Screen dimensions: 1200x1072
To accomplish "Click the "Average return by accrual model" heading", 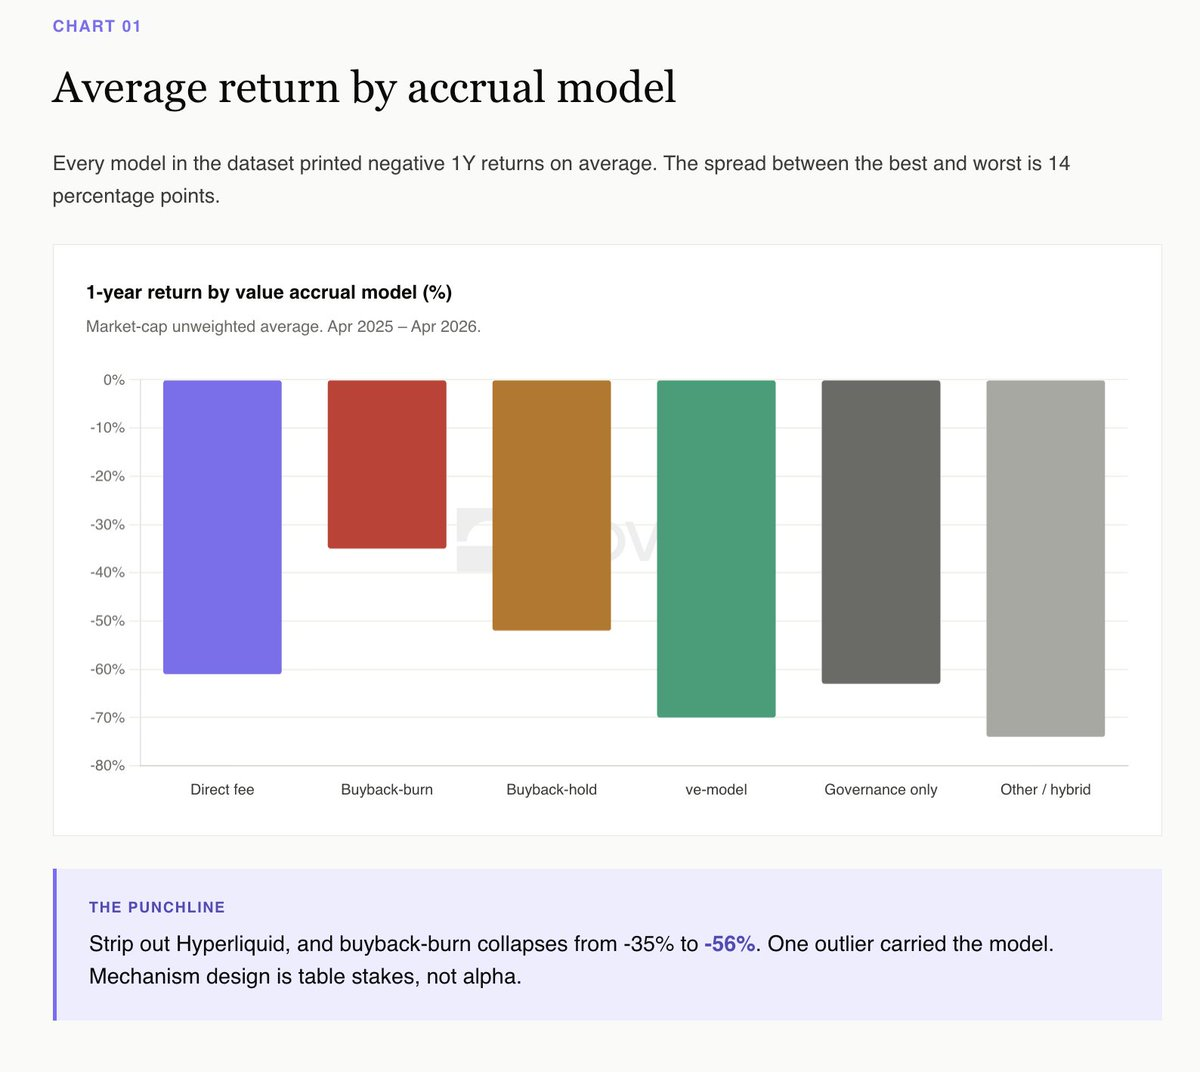I will click(x=364, y=88).
